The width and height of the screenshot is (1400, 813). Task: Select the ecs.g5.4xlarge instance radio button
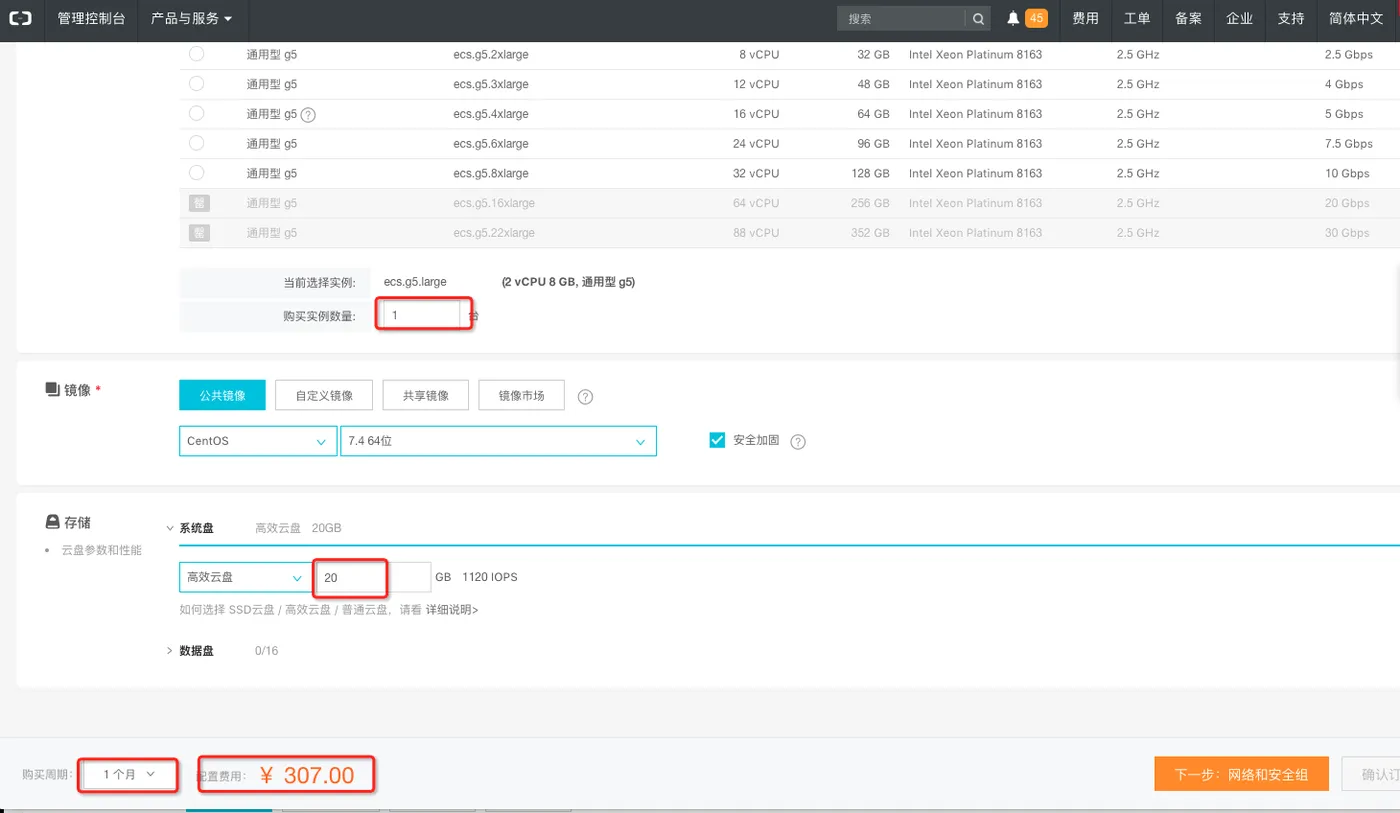point(196,114)
